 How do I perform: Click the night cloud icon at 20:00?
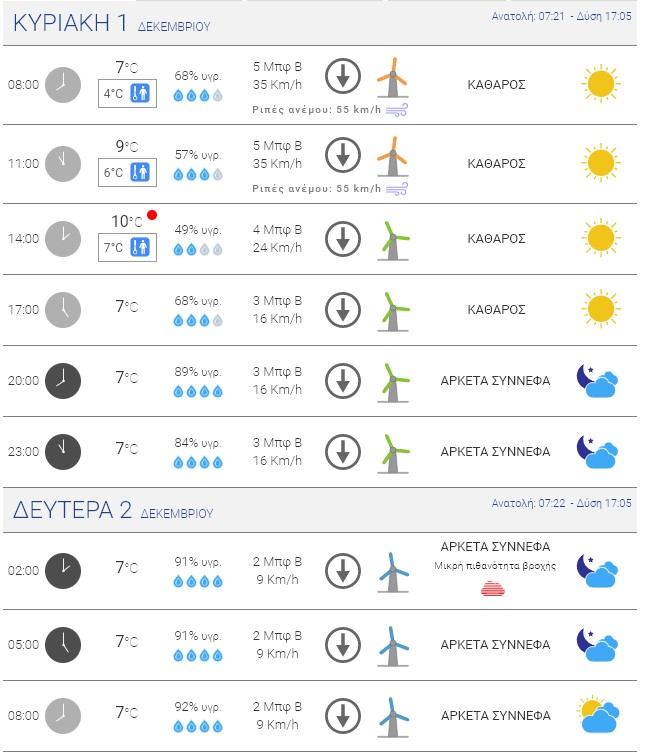point(598,380)
